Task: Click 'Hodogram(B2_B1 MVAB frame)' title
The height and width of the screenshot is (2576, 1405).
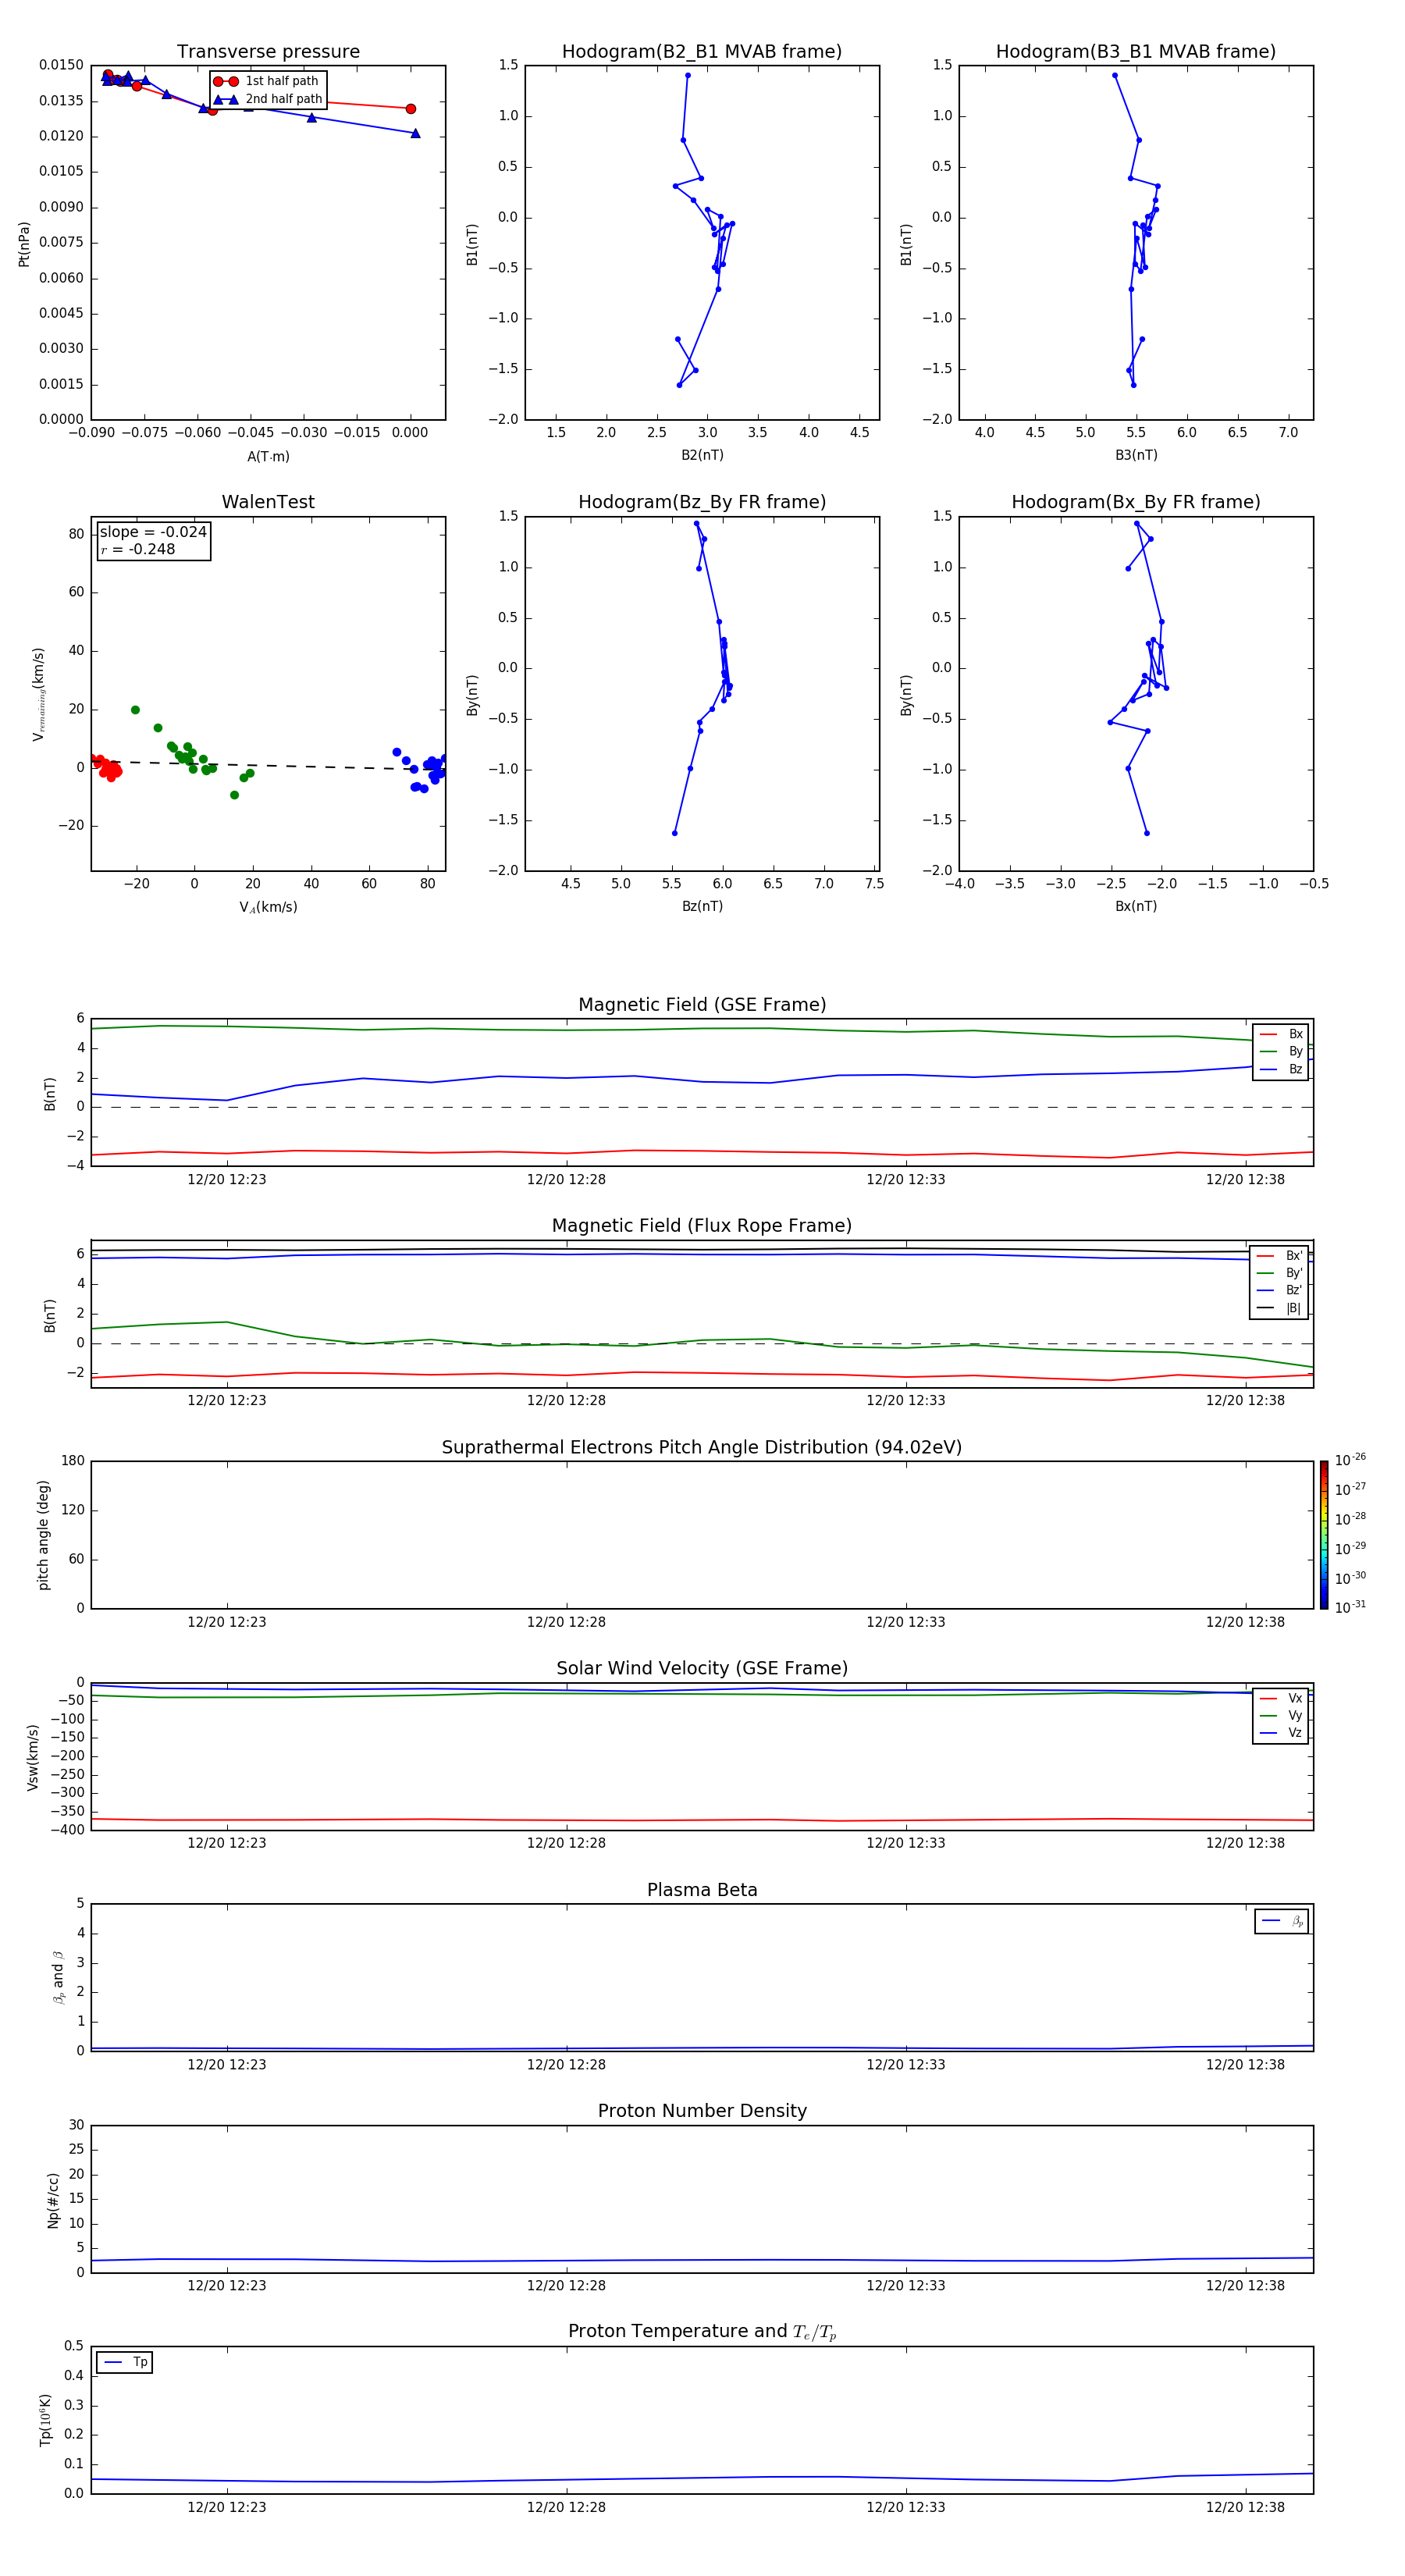Action: coord(702,51)
